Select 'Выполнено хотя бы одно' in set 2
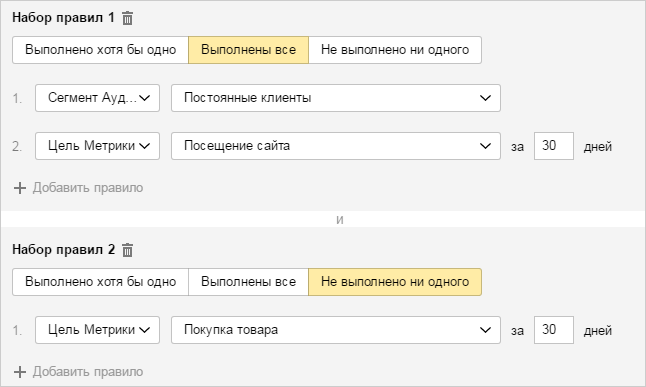 pos(101,282)
